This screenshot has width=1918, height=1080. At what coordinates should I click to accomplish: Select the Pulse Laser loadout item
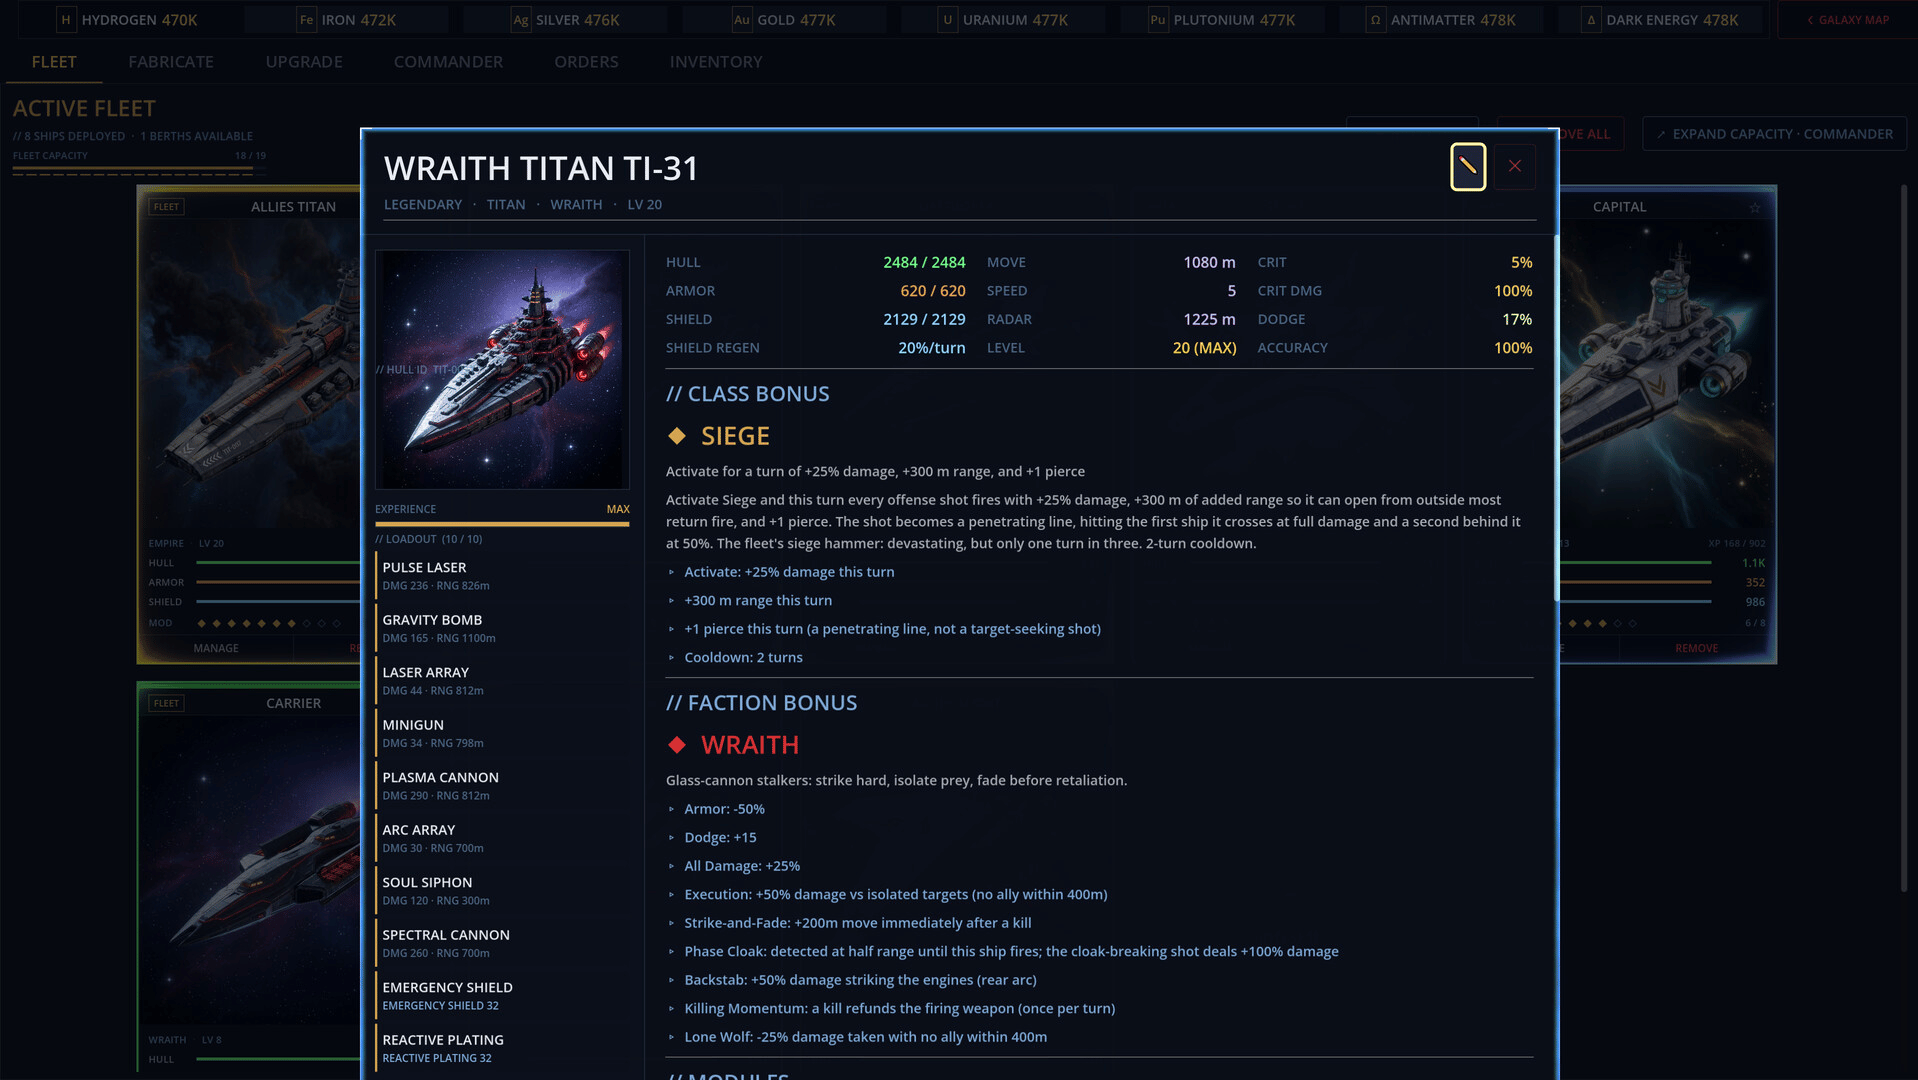tap(502, 576)
